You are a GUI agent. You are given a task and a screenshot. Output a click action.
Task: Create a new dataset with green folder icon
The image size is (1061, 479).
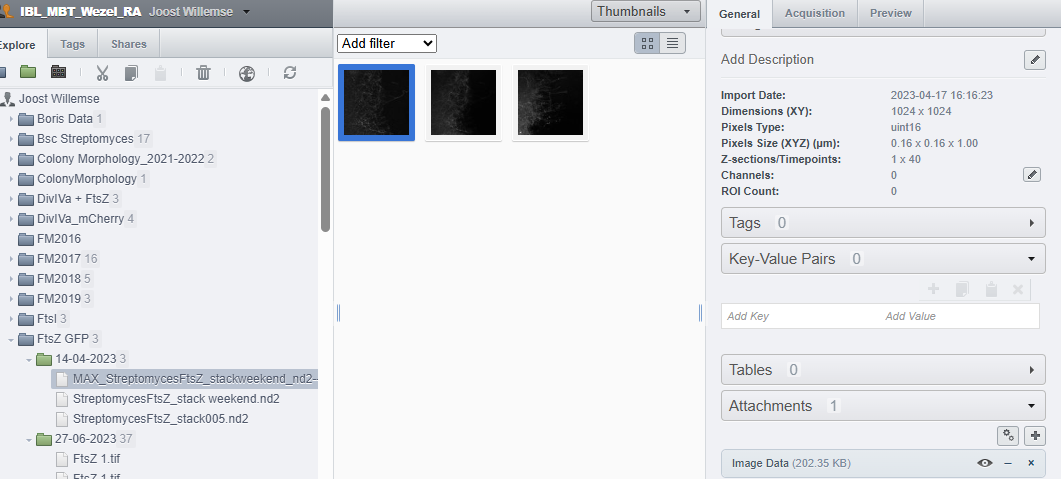point(28,73)
